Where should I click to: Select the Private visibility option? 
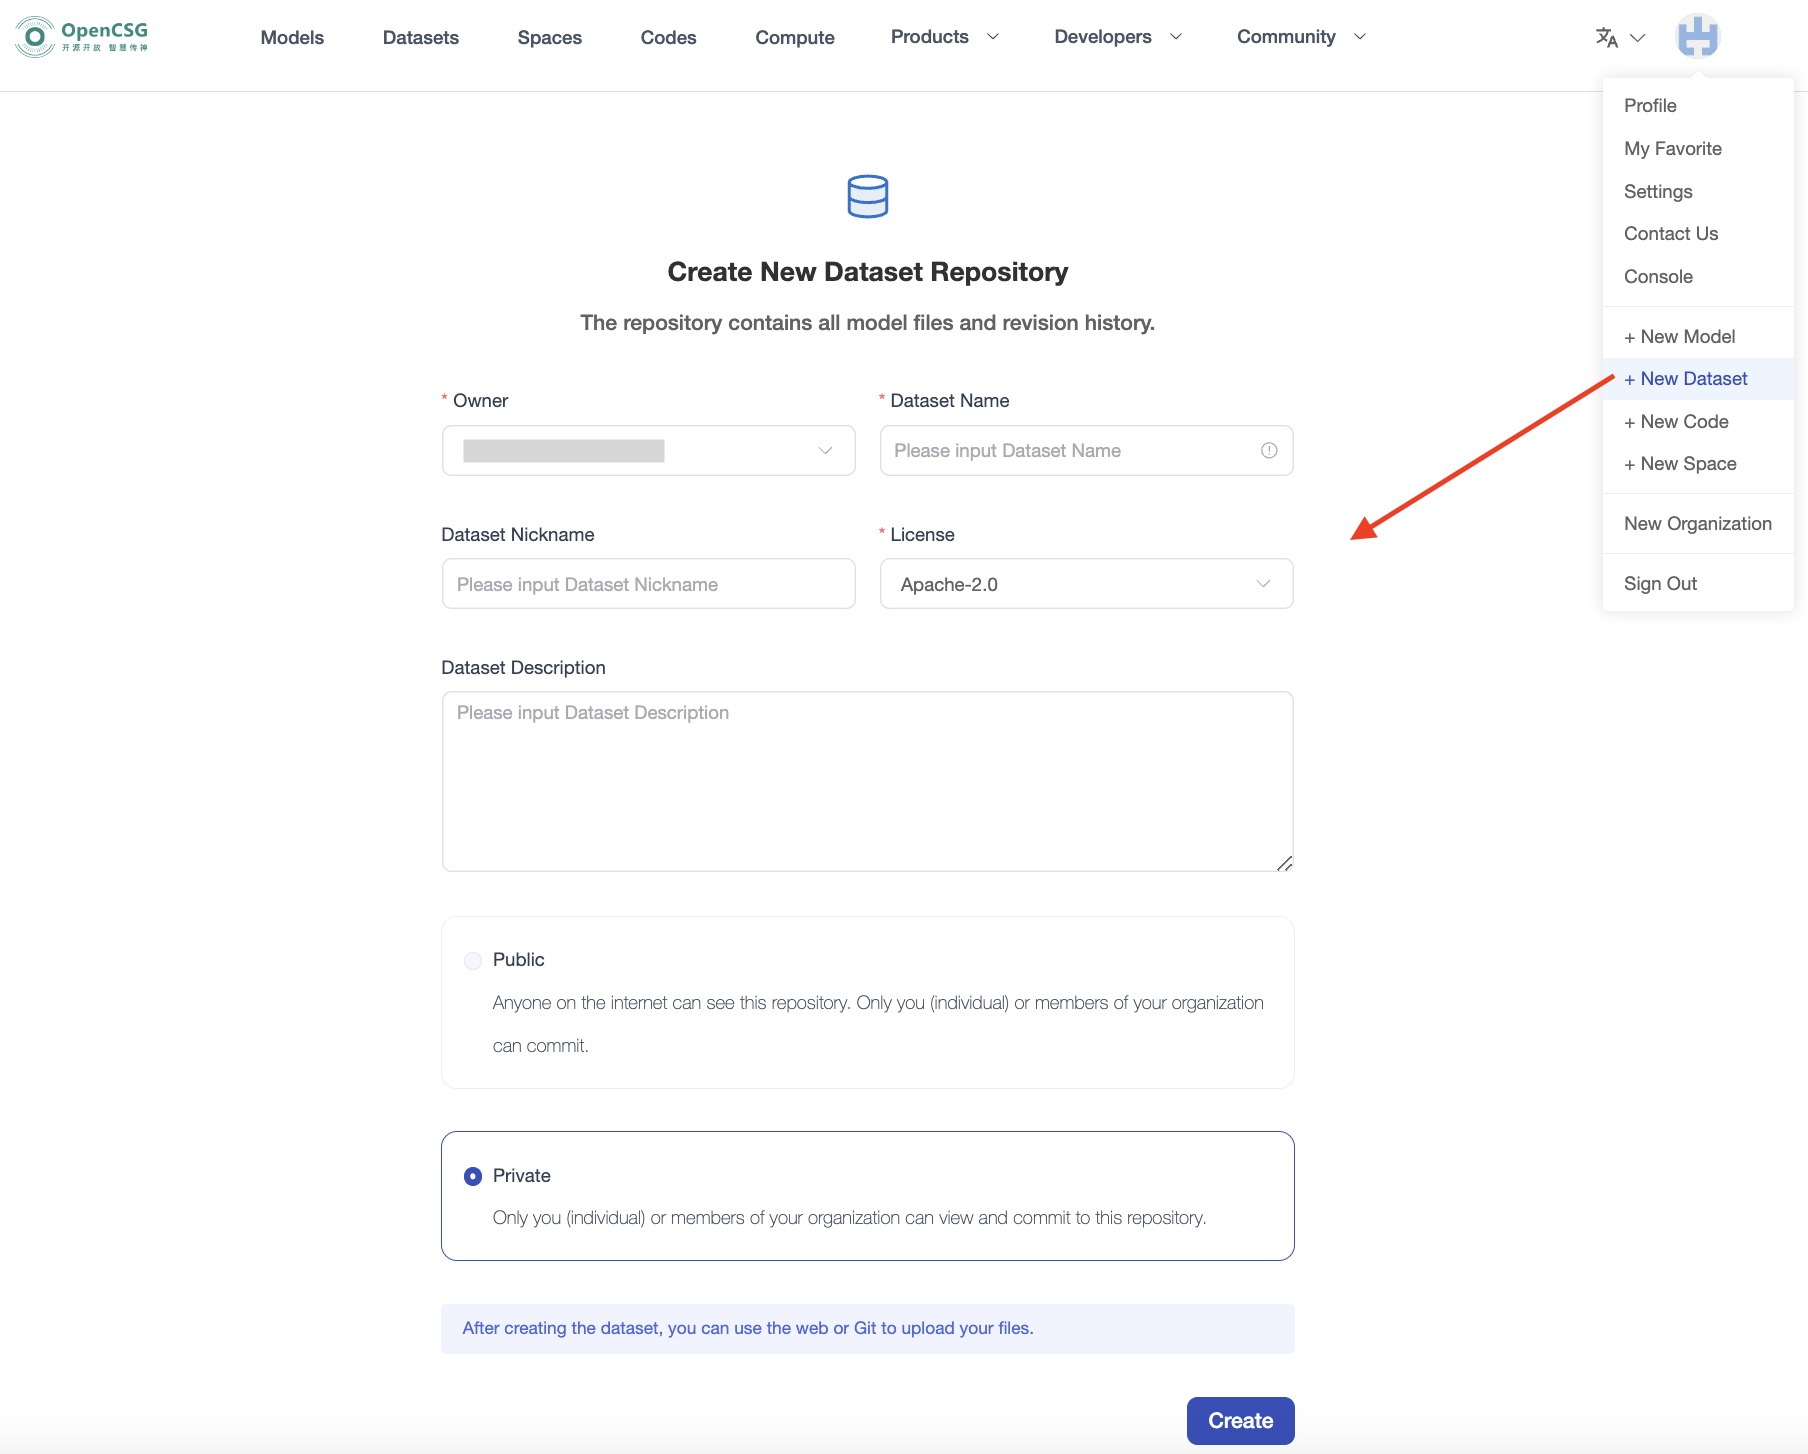(x=472, y=1176)
